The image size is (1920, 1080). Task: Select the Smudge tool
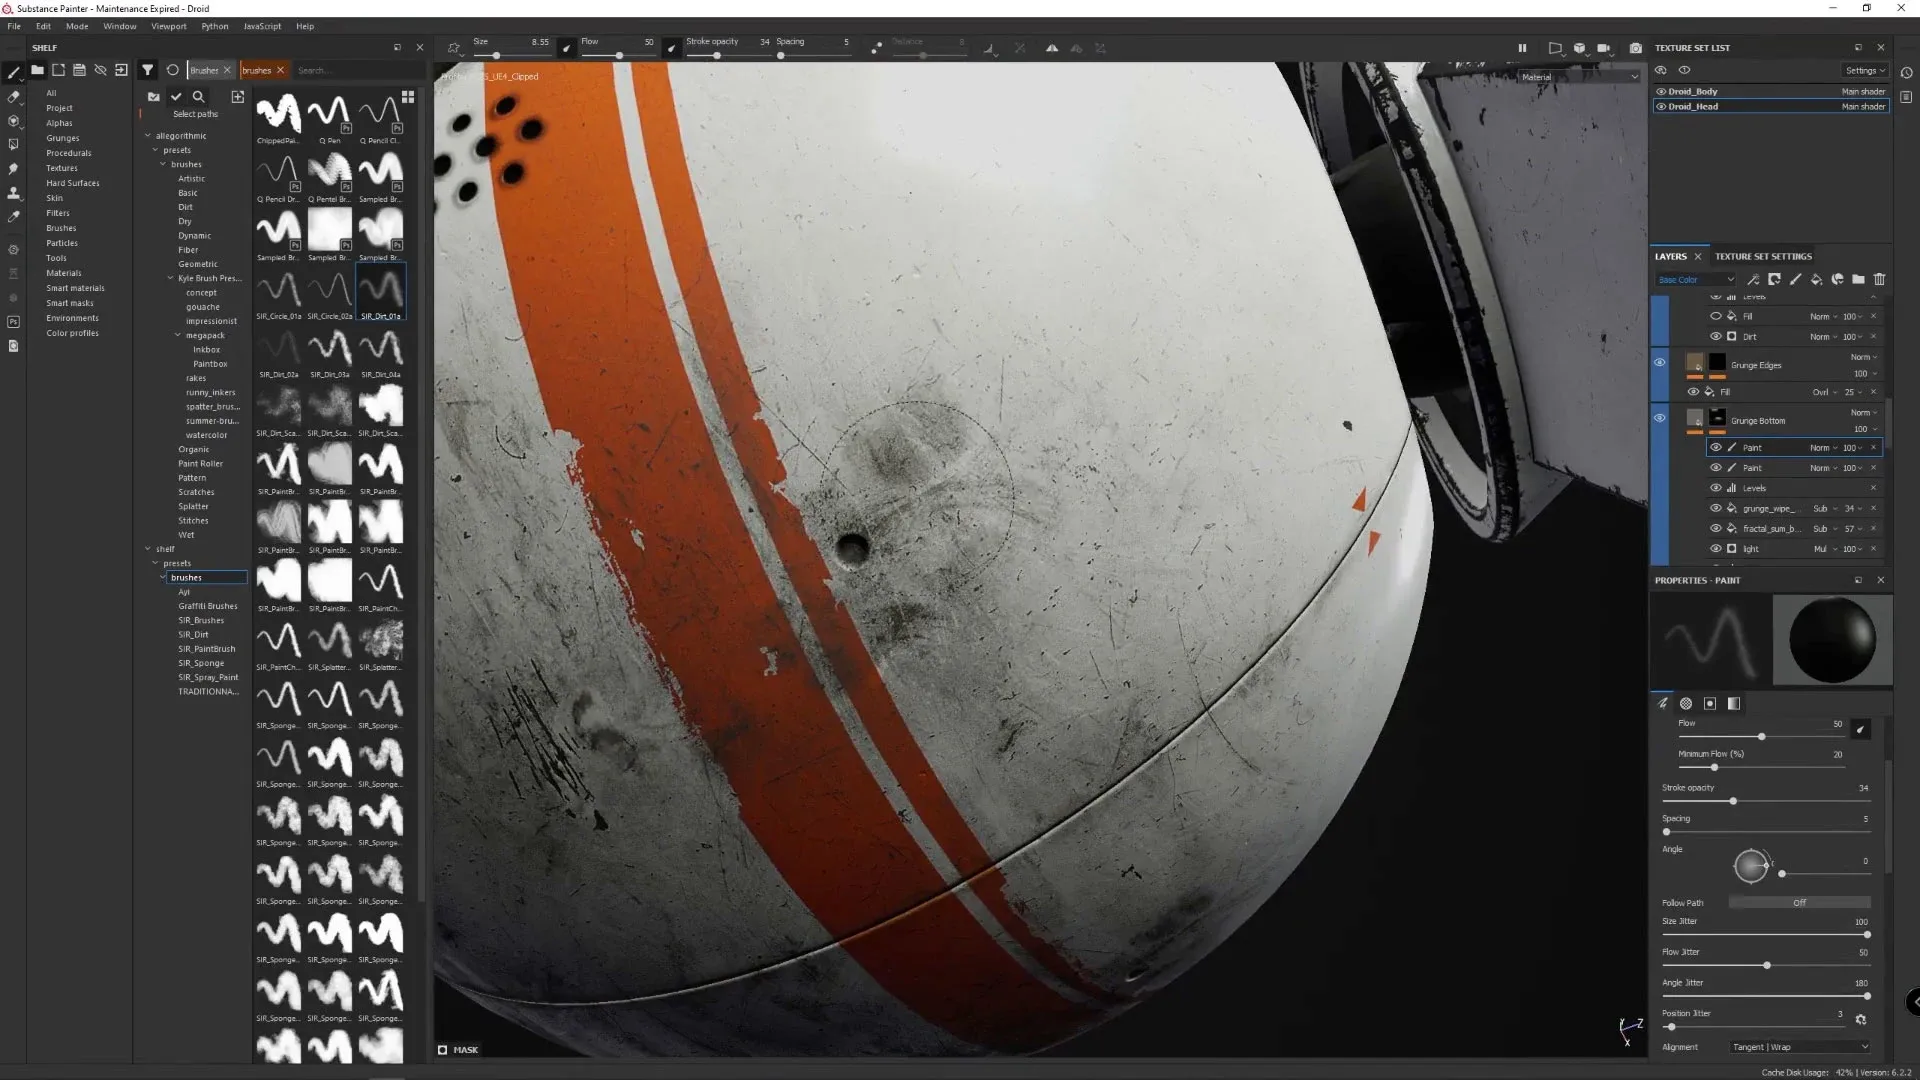pos(13,169)
